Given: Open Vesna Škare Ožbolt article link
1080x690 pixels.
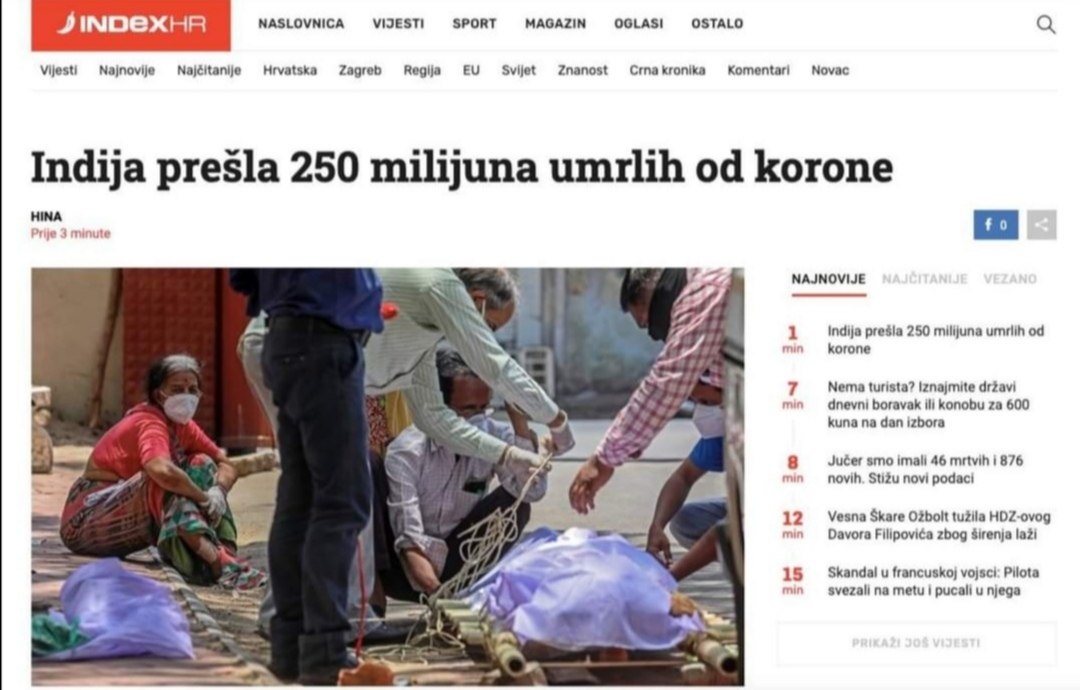Looking at the screenshot, I should (939, 525).
